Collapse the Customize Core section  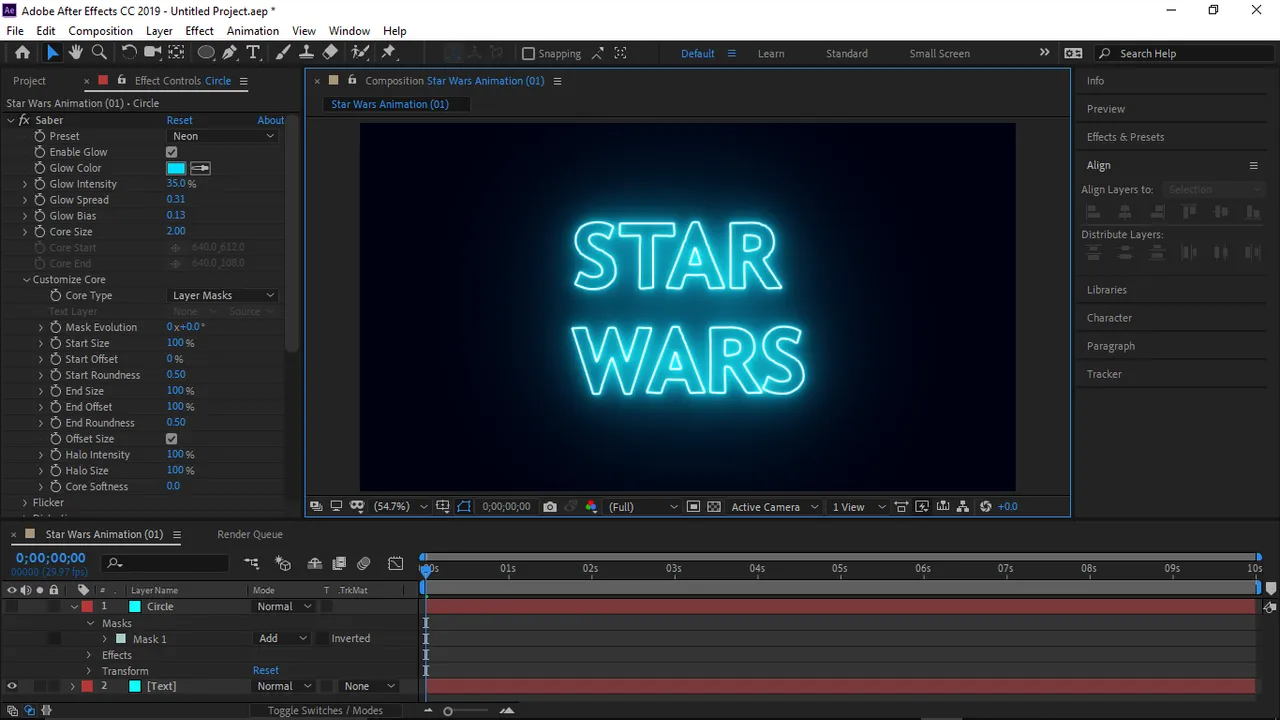tap(26, 280)
